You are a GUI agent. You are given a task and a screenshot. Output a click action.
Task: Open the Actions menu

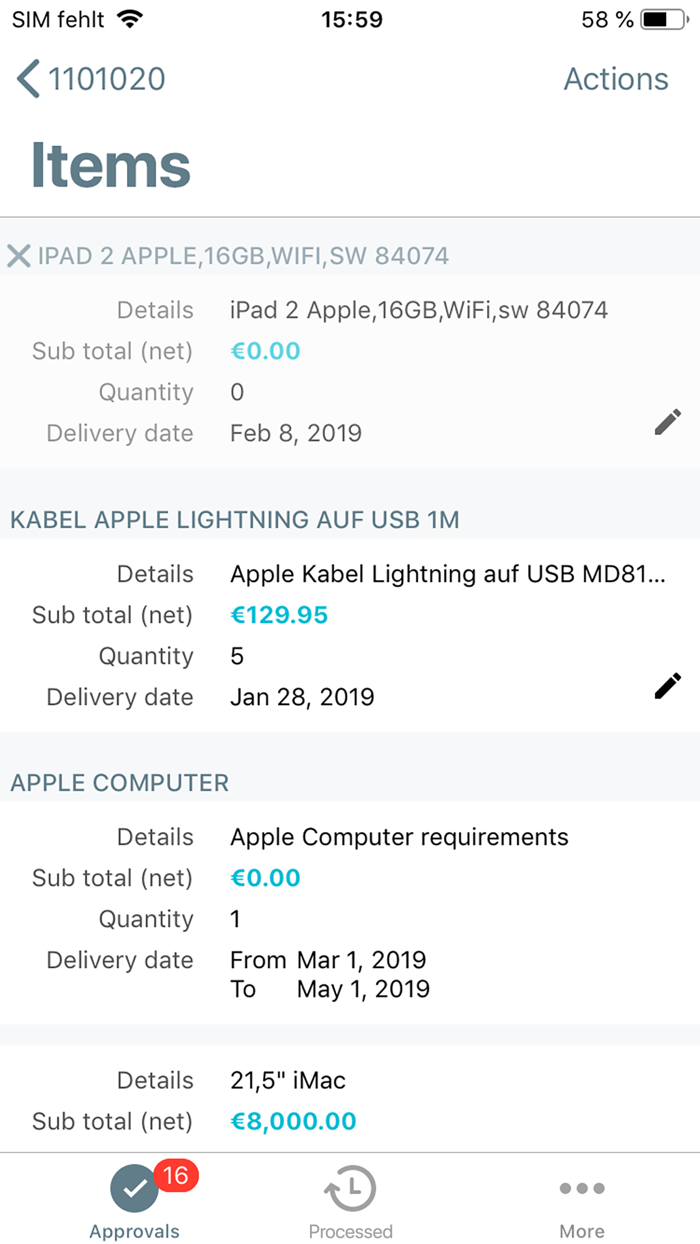click(x=615, y=79)
